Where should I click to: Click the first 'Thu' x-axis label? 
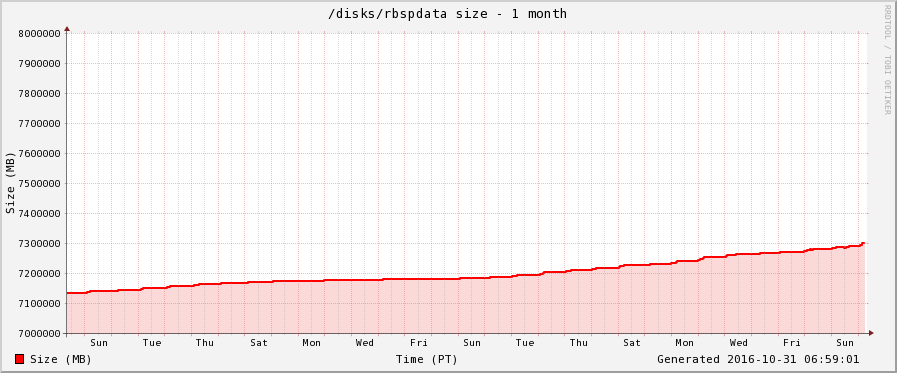point(205,343)
